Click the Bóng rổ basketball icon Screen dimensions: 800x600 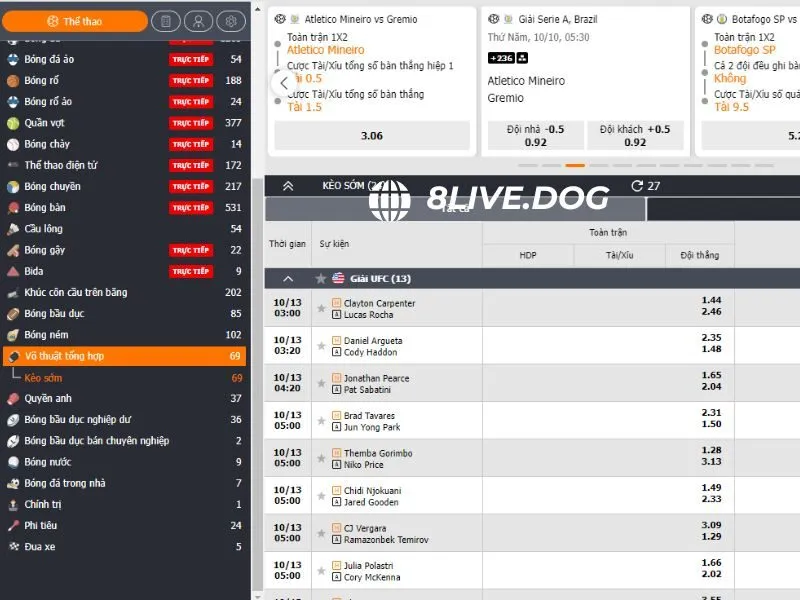coord(13,80)
